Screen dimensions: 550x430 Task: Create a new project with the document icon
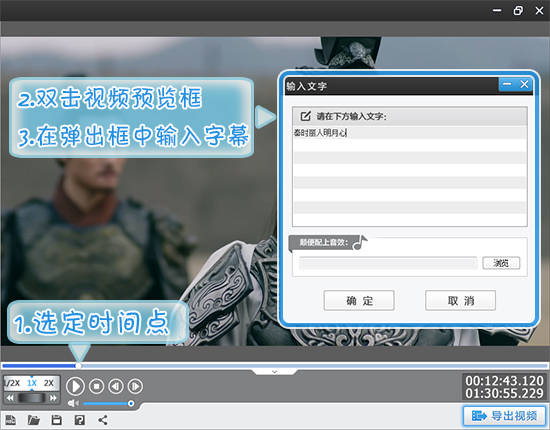11,420
